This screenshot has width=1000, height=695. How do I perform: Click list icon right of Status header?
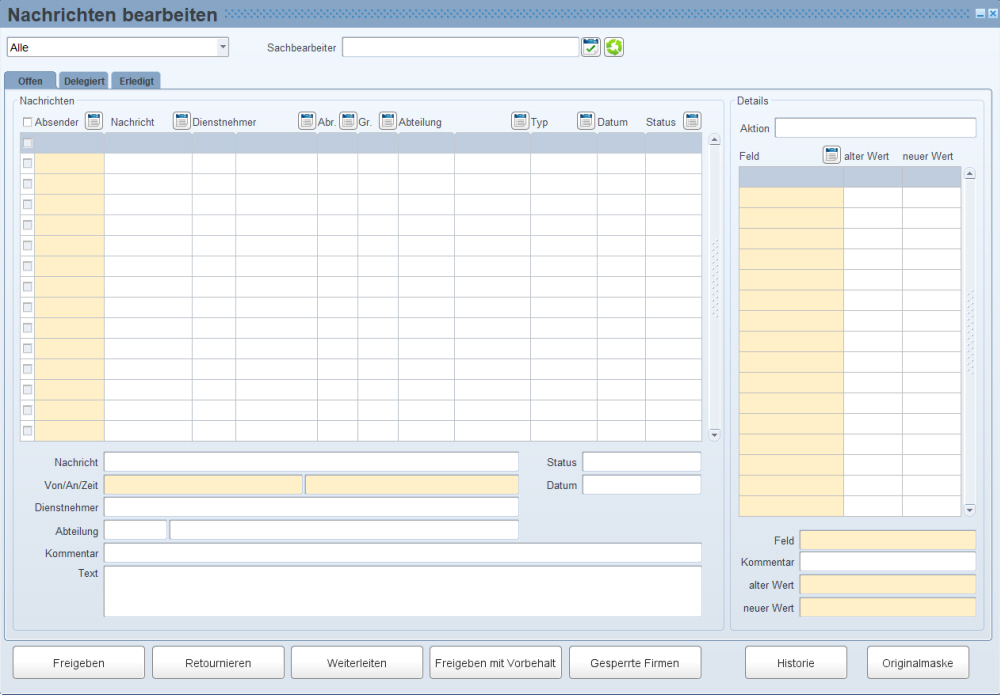pyautogui.click(x=692, y=121)
